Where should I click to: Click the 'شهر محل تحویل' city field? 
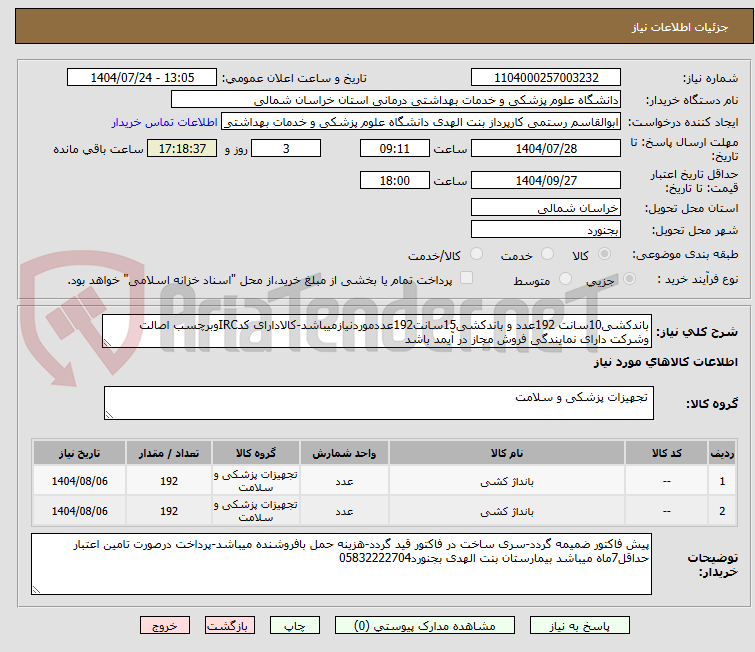[x=546, y=230]
